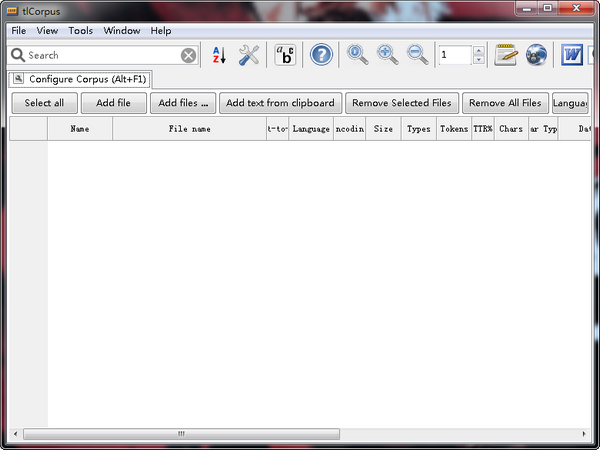
Task: Decrease the spinner value with down arrow
Action: click(478, 61)
